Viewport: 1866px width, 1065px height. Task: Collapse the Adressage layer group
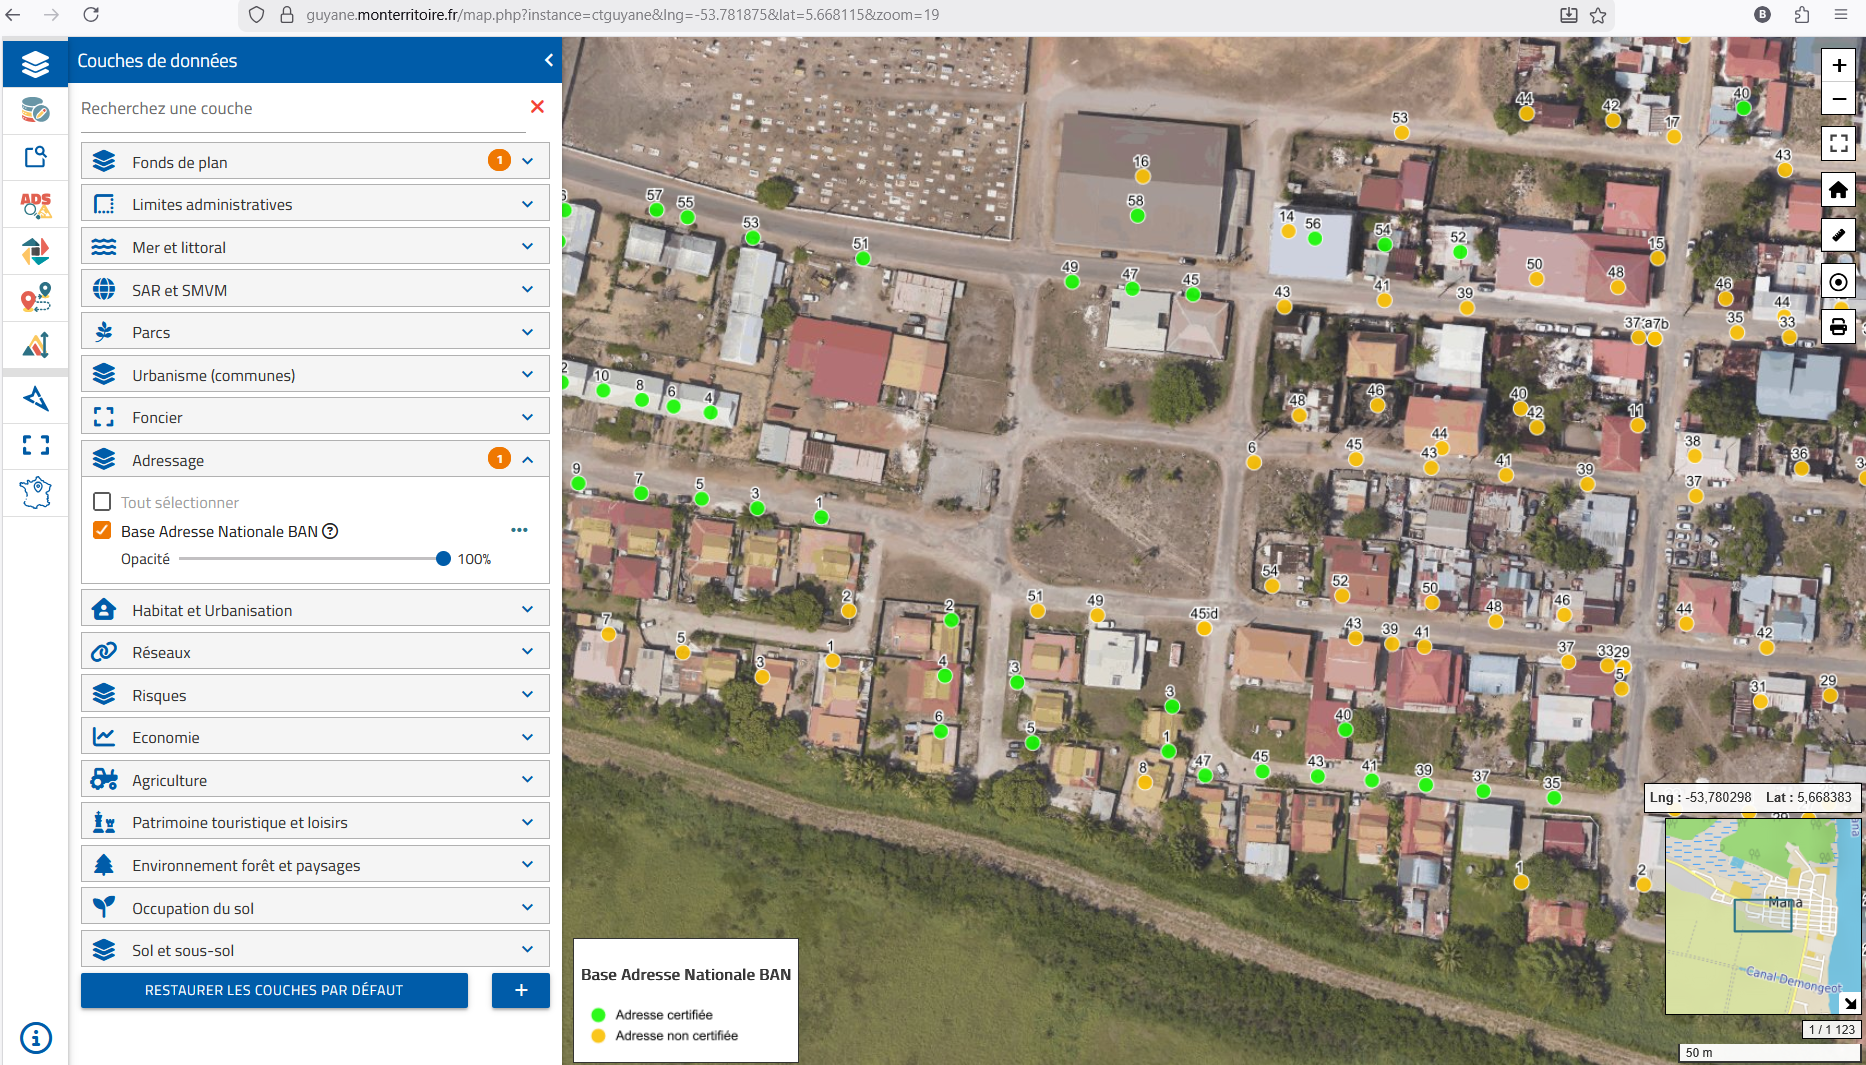pos(527,460)
